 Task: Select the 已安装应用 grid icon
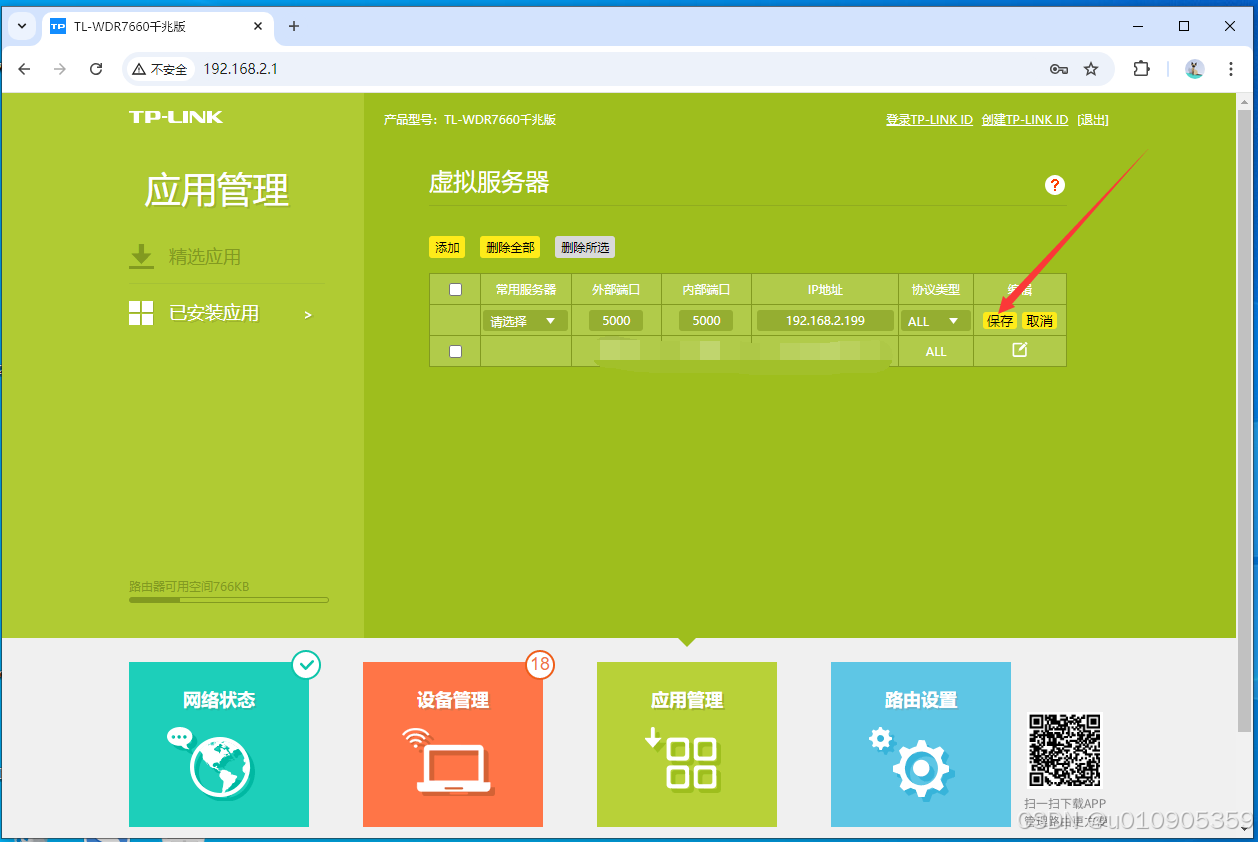coord(141,312)
